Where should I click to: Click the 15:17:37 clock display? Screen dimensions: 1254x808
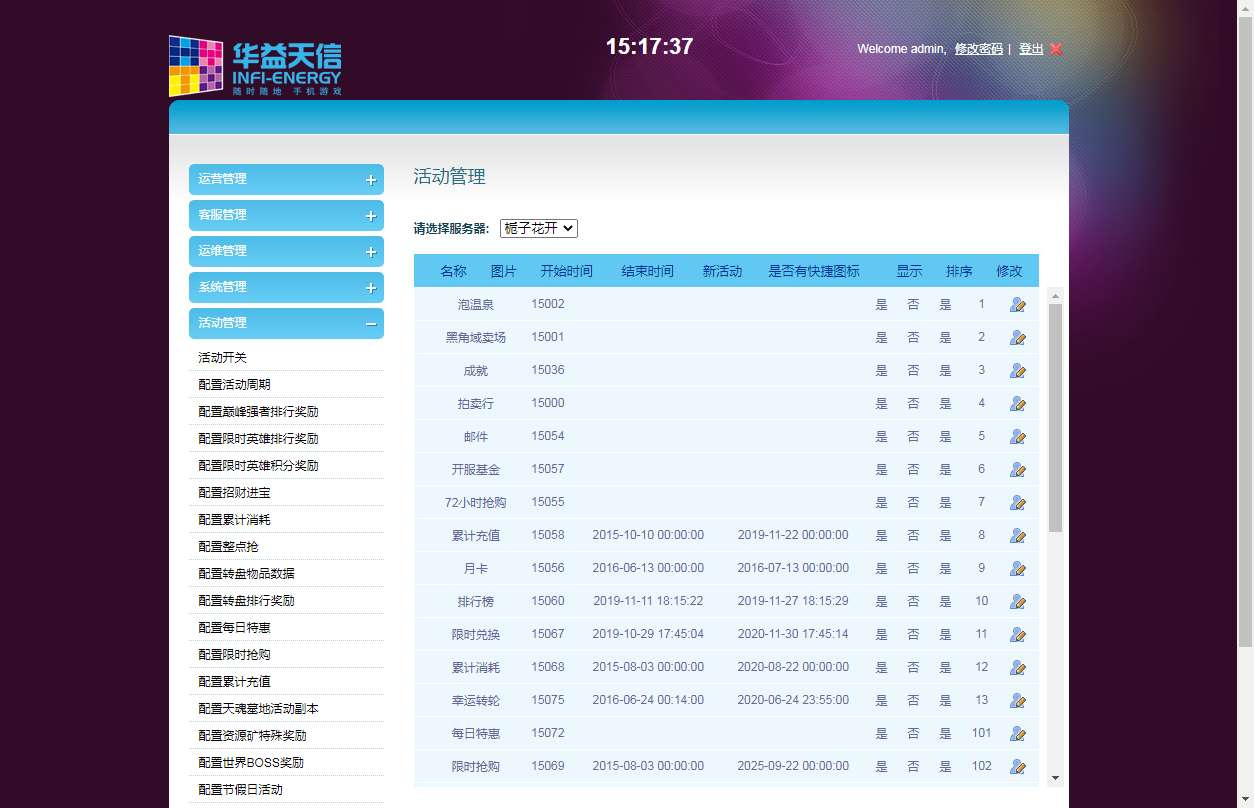click(649, 46)
